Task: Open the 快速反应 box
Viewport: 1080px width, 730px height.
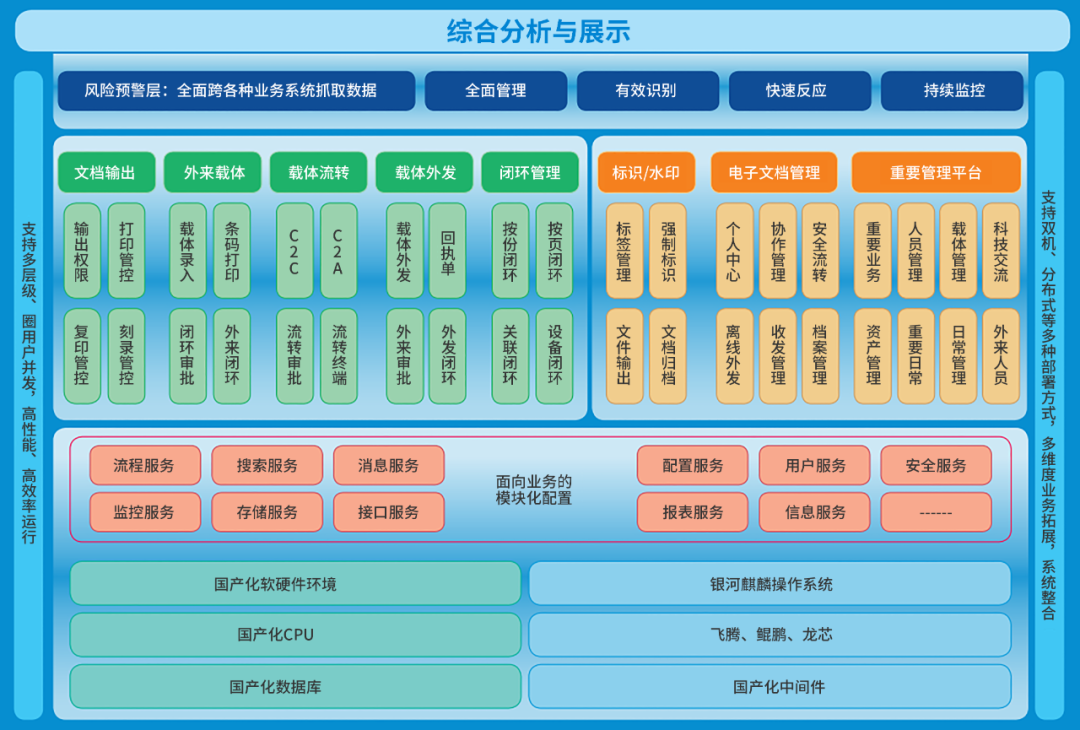Action: coord(798,90)
